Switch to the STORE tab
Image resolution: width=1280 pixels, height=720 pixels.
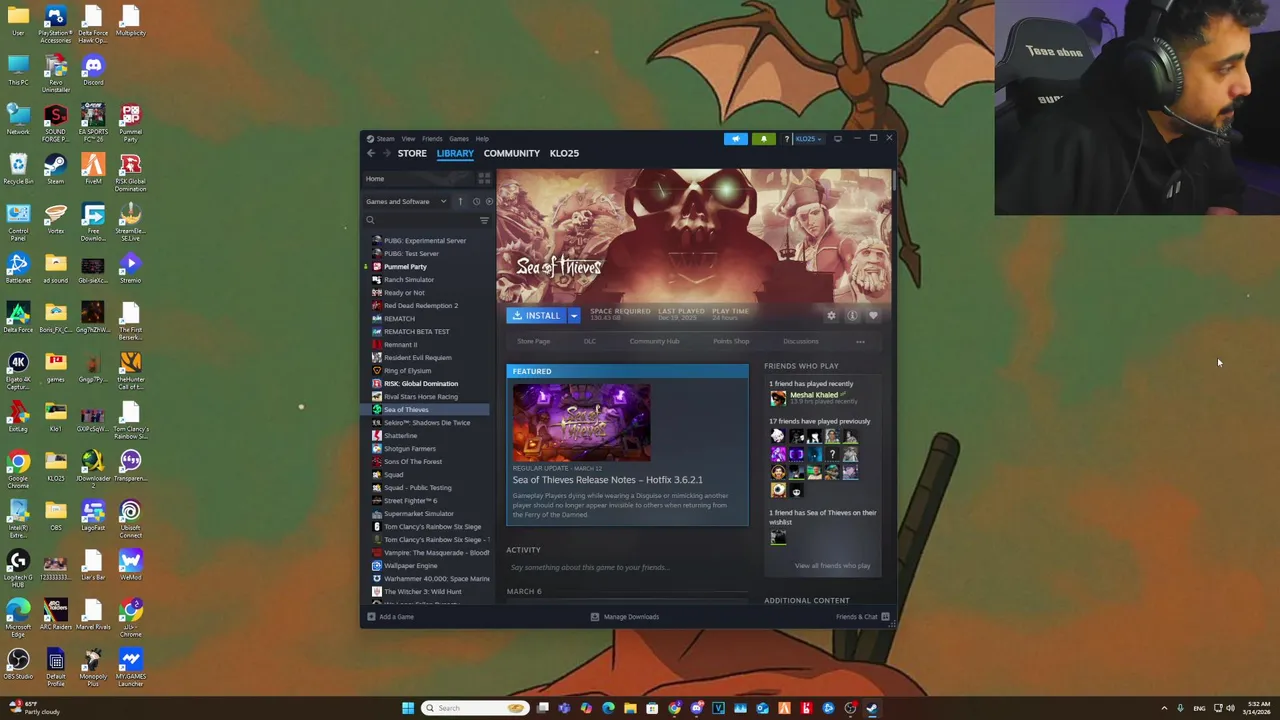(412, 153)
